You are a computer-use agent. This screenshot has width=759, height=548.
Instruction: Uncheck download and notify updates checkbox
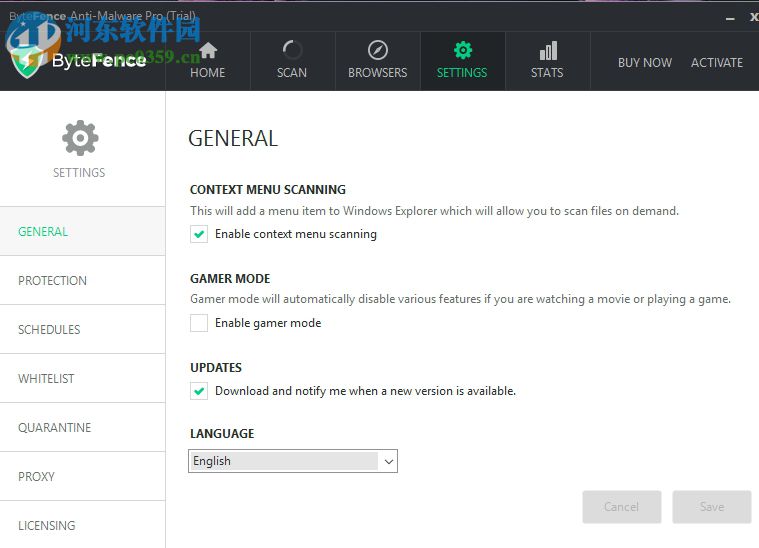pyautogui.click(x=199, y=391)
